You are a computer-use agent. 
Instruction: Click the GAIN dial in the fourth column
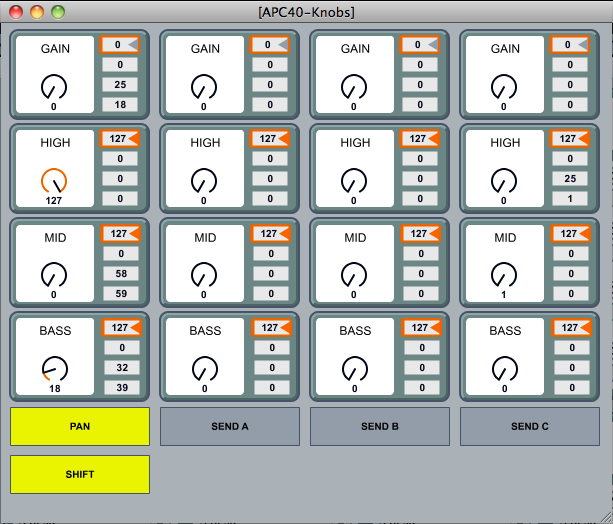pos(504,87)
